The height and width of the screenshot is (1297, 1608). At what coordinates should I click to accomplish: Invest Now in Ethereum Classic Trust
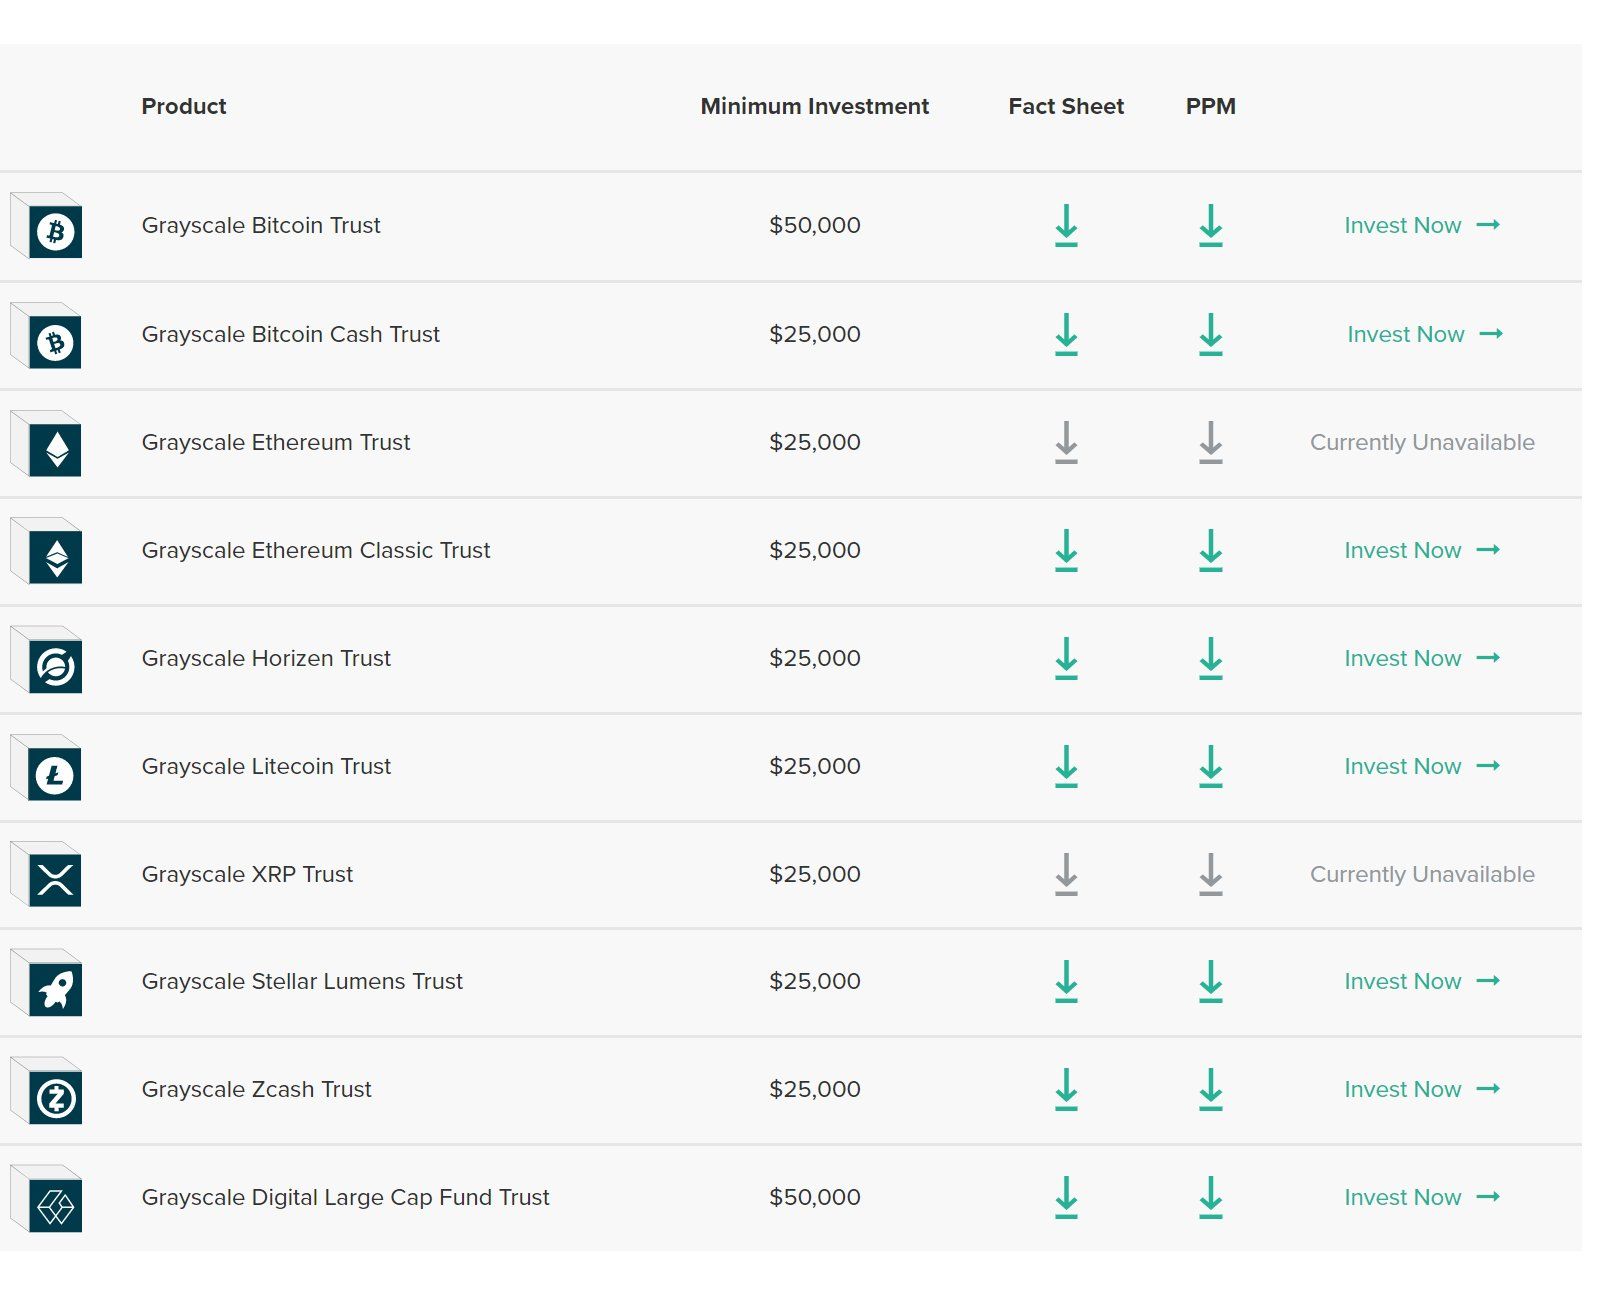click(x=1422, y=550)
